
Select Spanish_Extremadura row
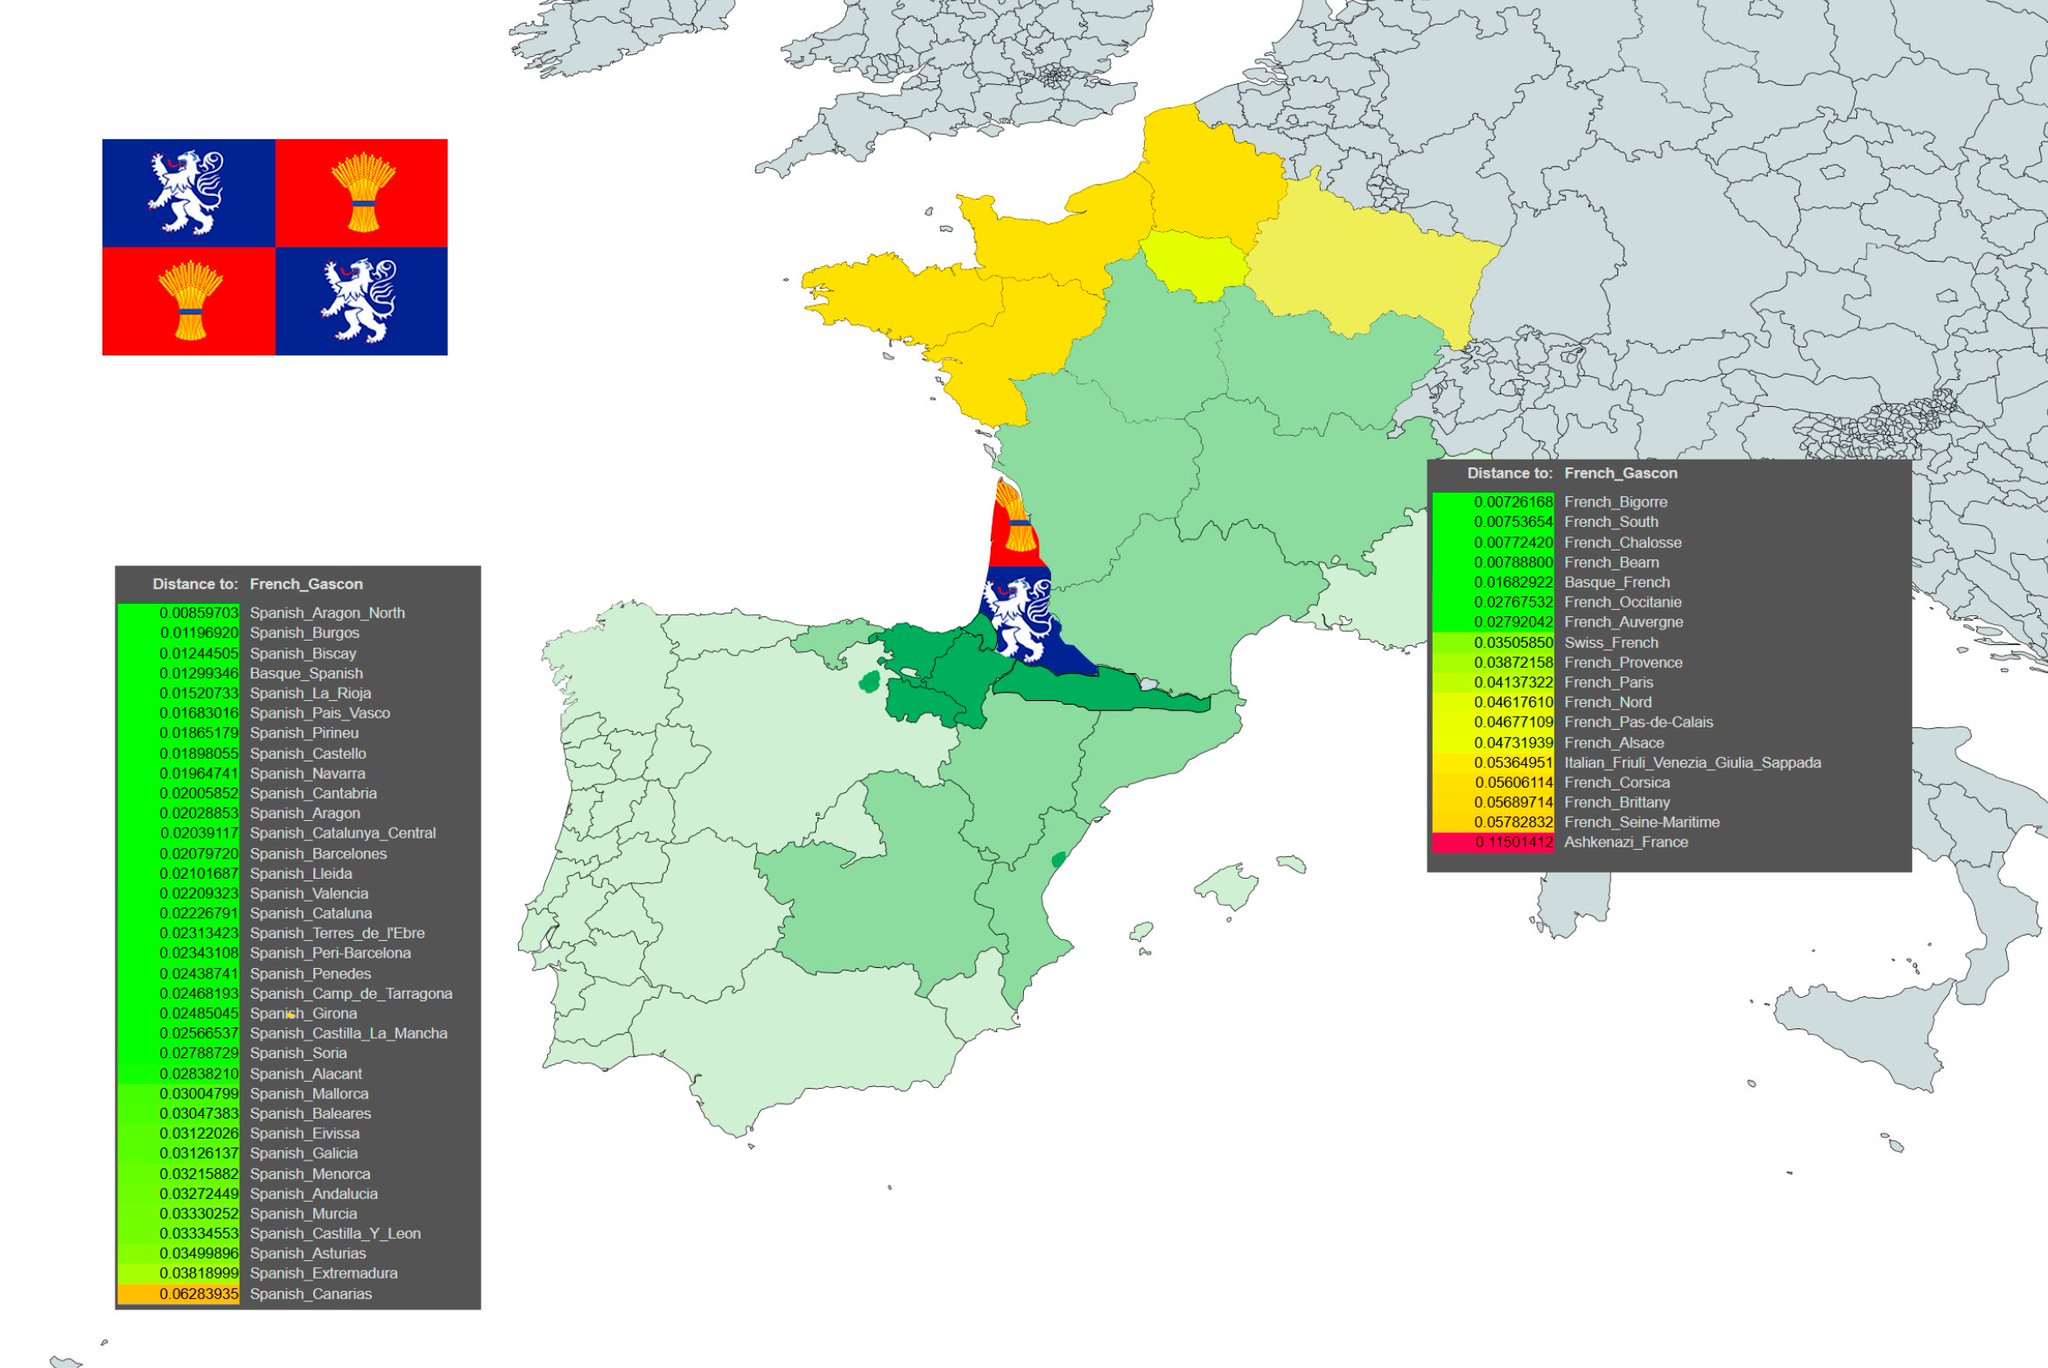coord(298,1274)
